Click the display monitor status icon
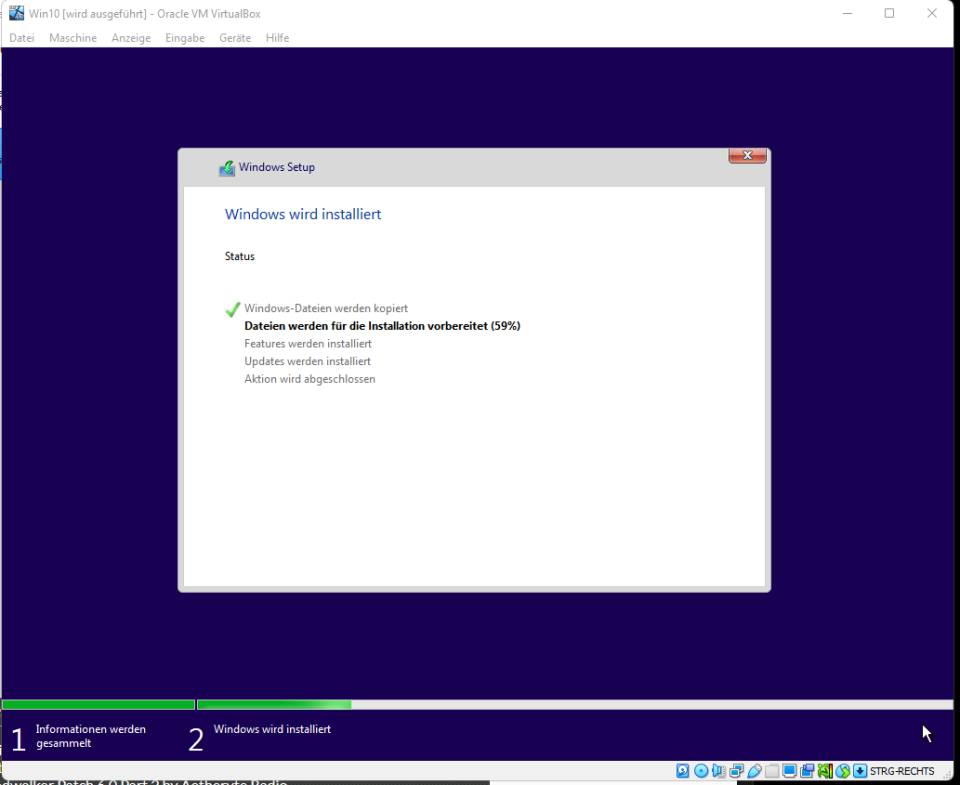The height and width of the screenshot is (785, 960). tap(790, 771)
